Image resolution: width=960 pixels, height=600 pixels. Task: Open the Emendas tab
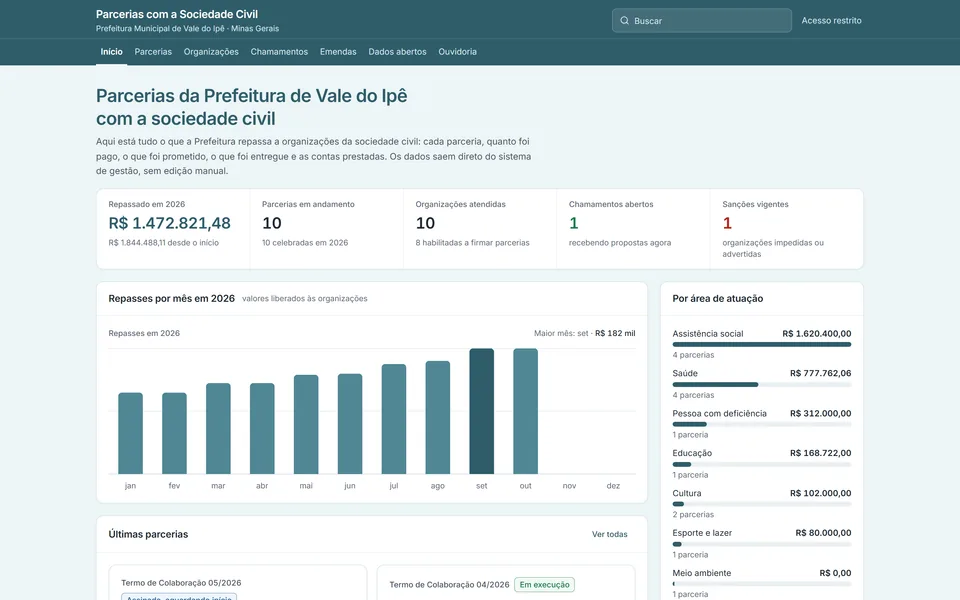pyautogui.click(x=338, y=52)
